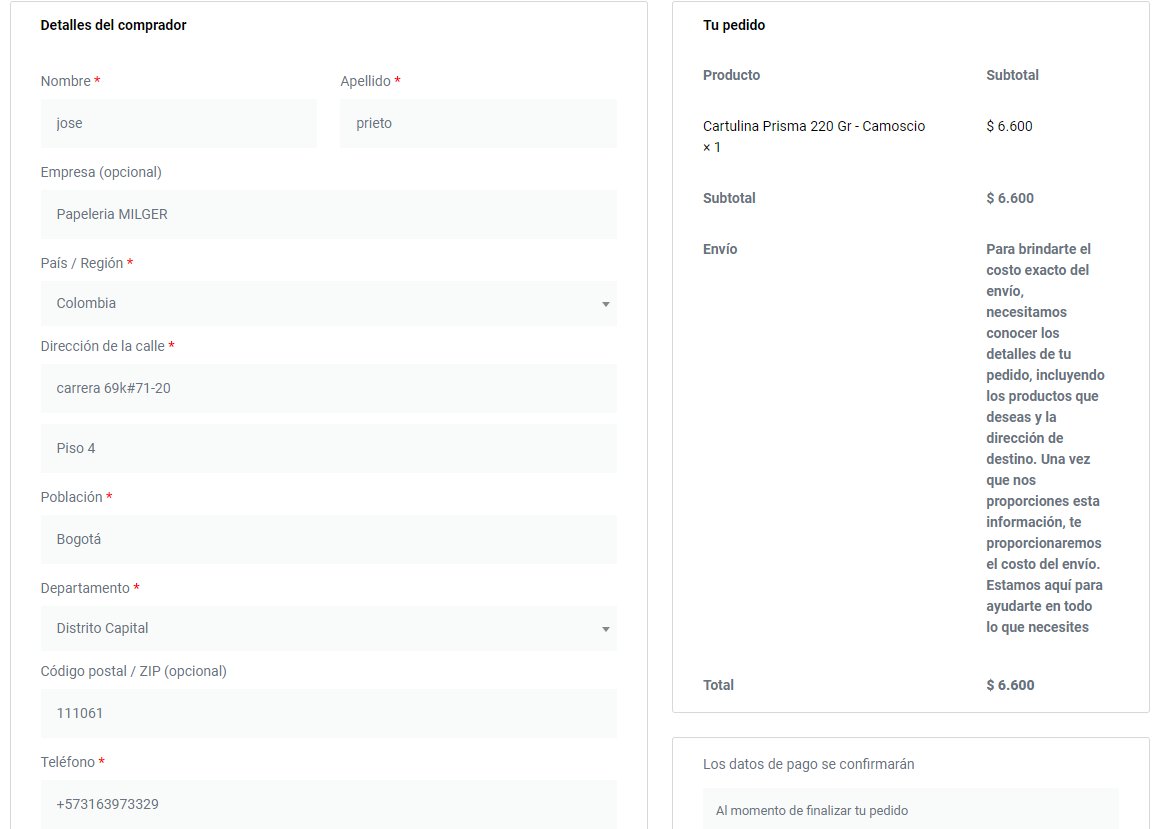Edit the street address carrera 69k#71-20
The image size is (1161, 829).
(x=328, y=388)
